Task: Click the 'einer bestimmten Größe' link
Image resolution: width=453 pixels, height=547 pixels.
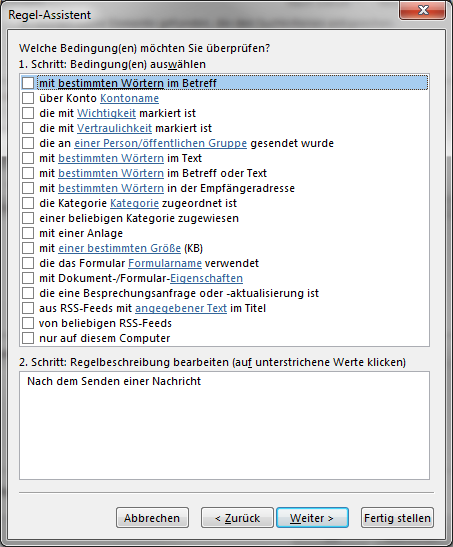Action: coord(120,248)
